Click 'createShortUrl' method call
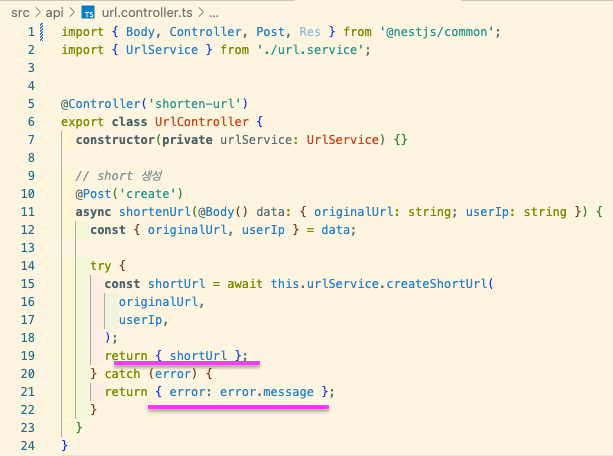The height and width of the screenshot is (456, 613). [x=437, y=284]
